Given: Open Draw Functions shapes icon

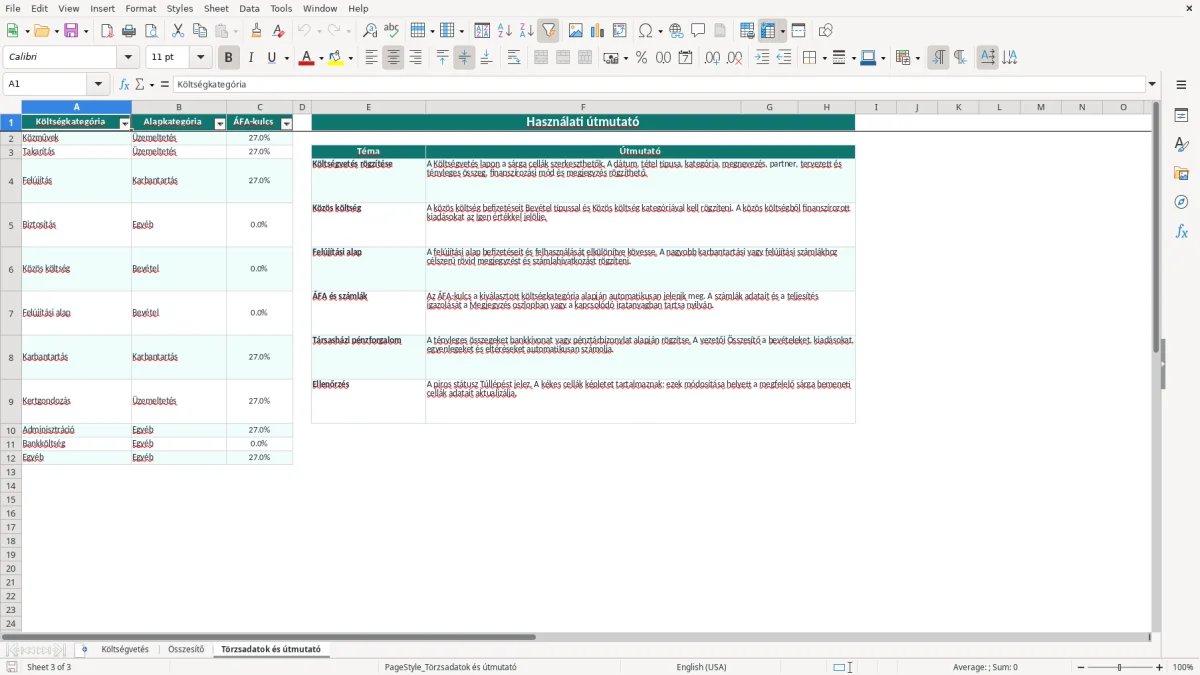Looking at the screenshot, I should 826,31.
